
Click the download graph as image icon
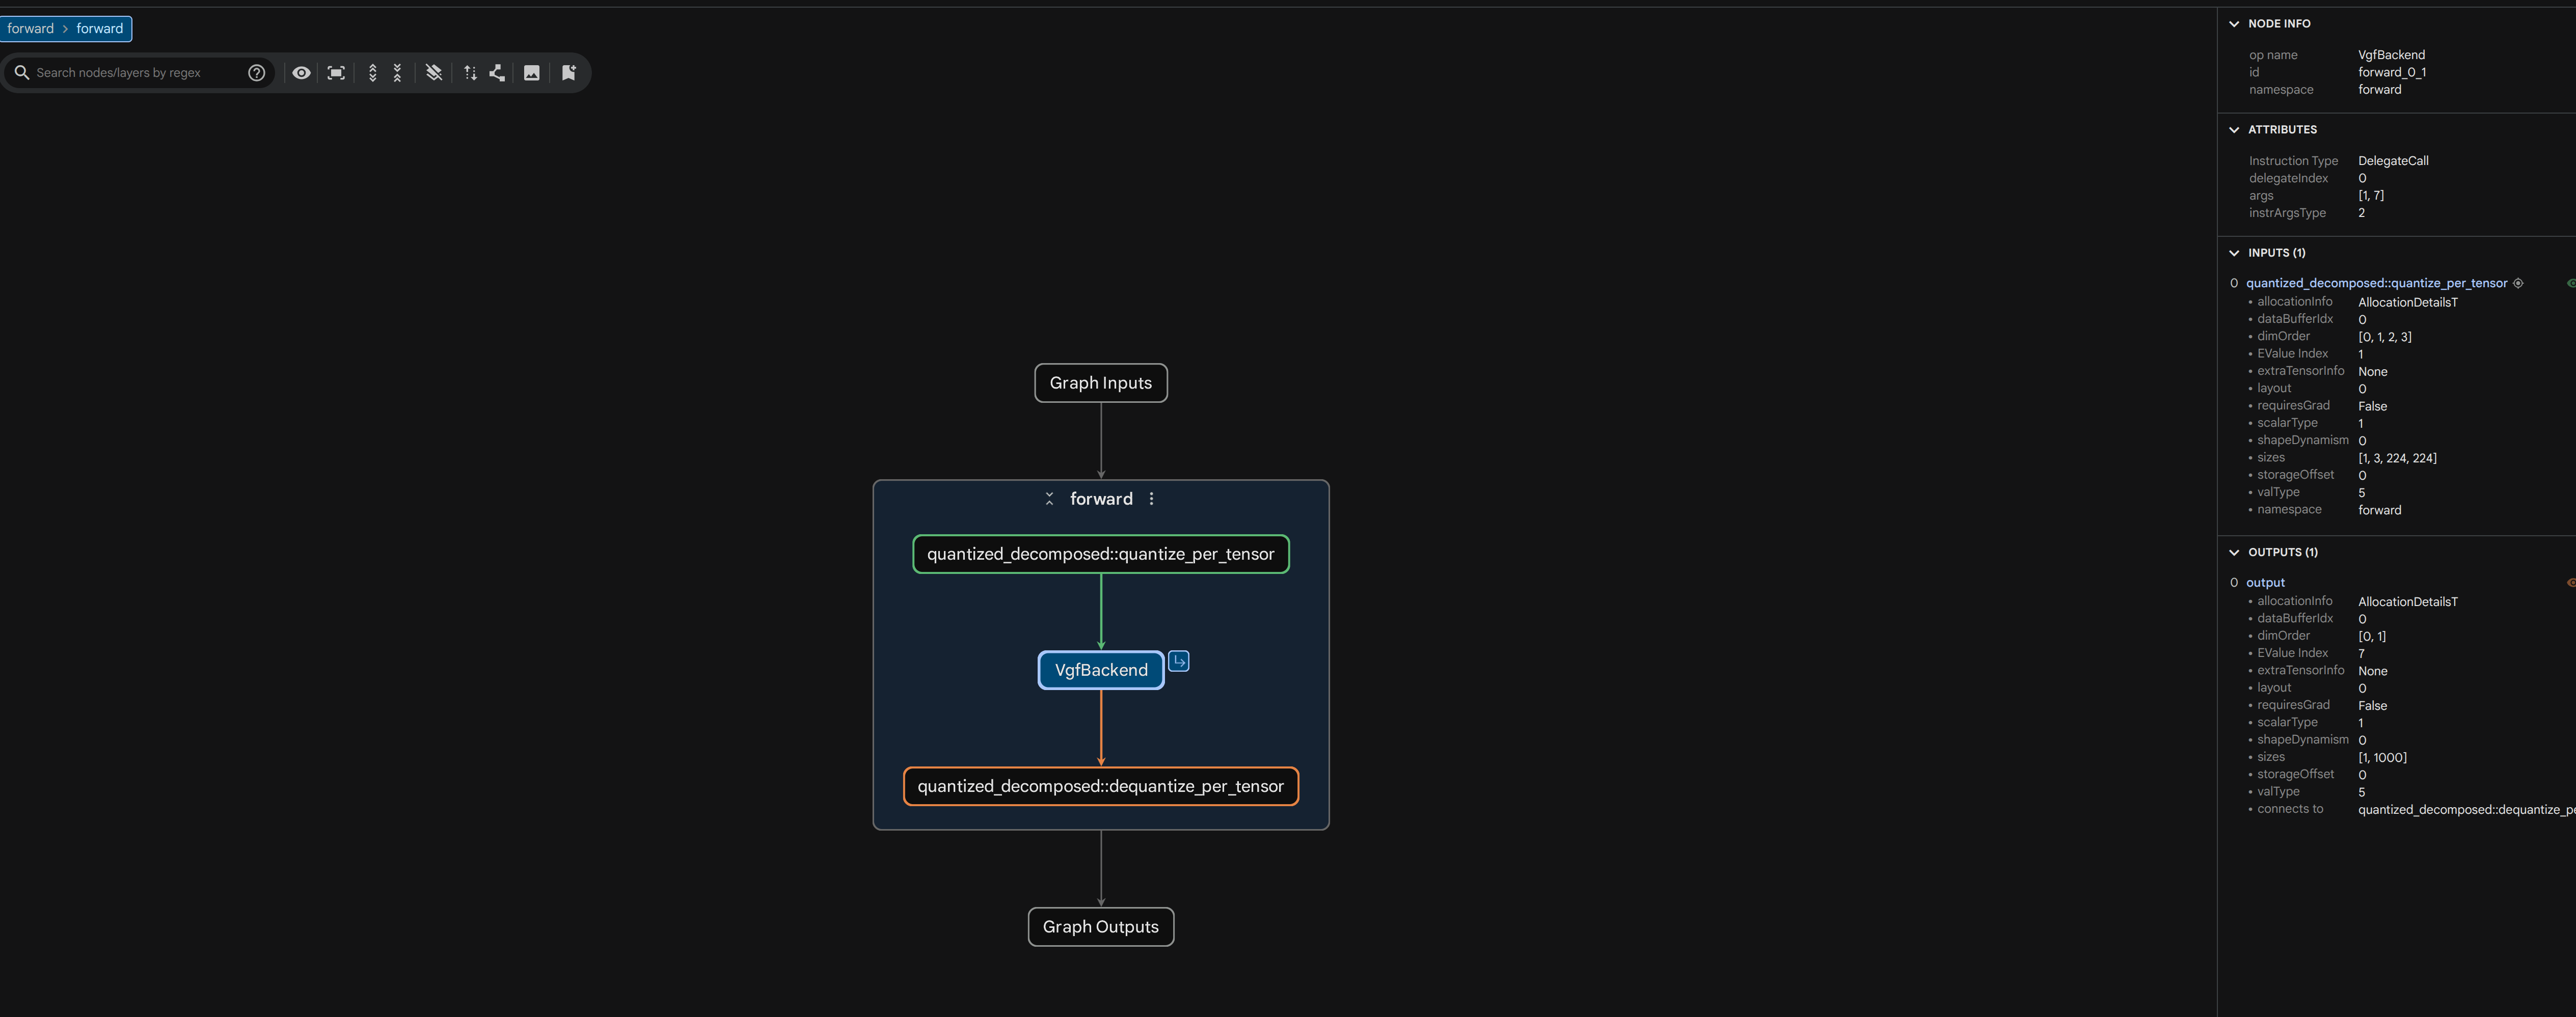[x=532, y=72]
